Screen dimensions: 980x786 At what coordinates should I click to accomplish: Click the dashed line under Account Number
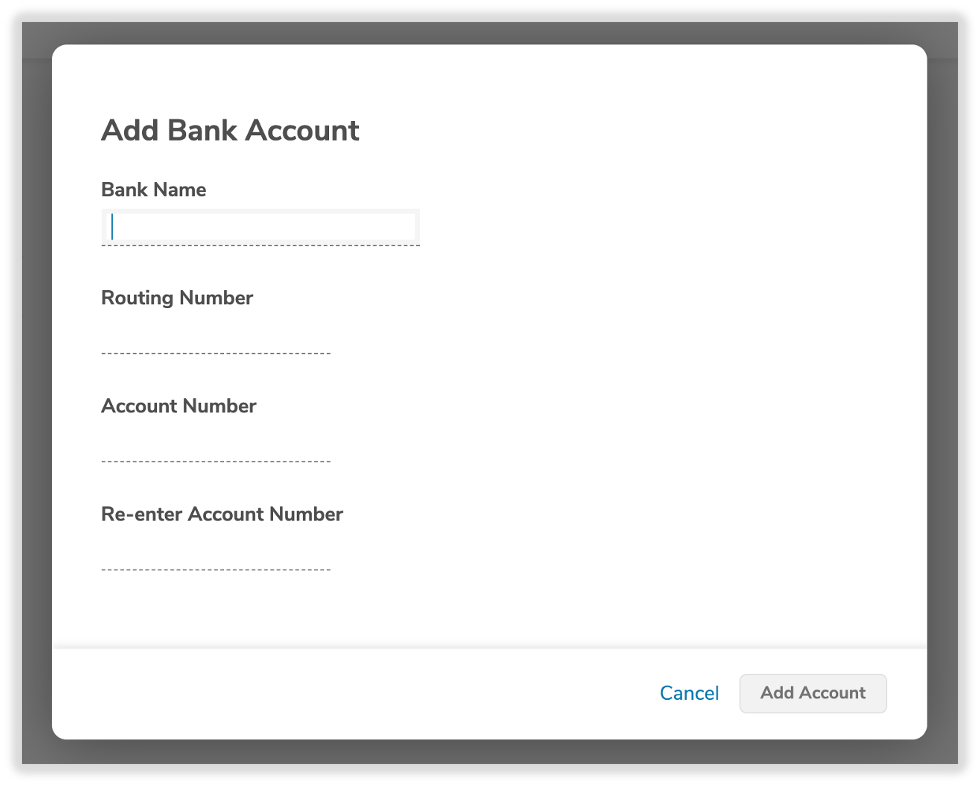215,460
